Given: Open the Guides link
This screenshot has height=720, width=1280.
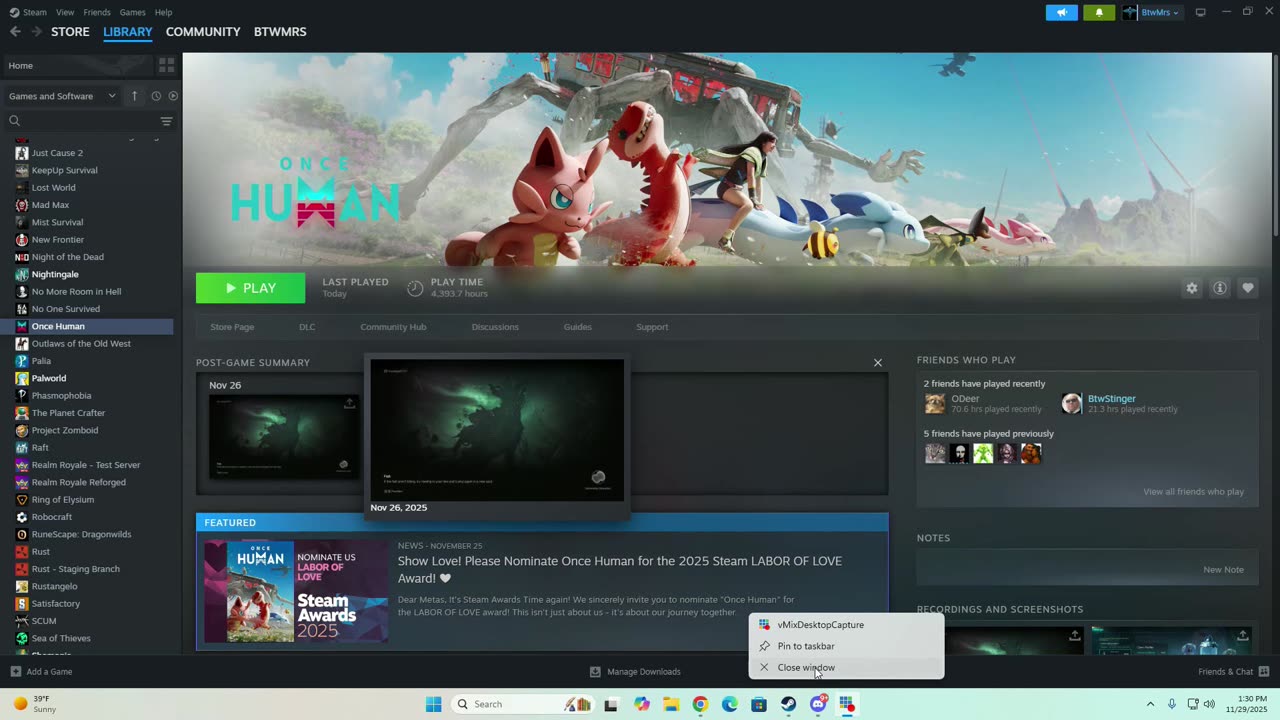Looking at the screenshot, I should (x=578, y=327).
